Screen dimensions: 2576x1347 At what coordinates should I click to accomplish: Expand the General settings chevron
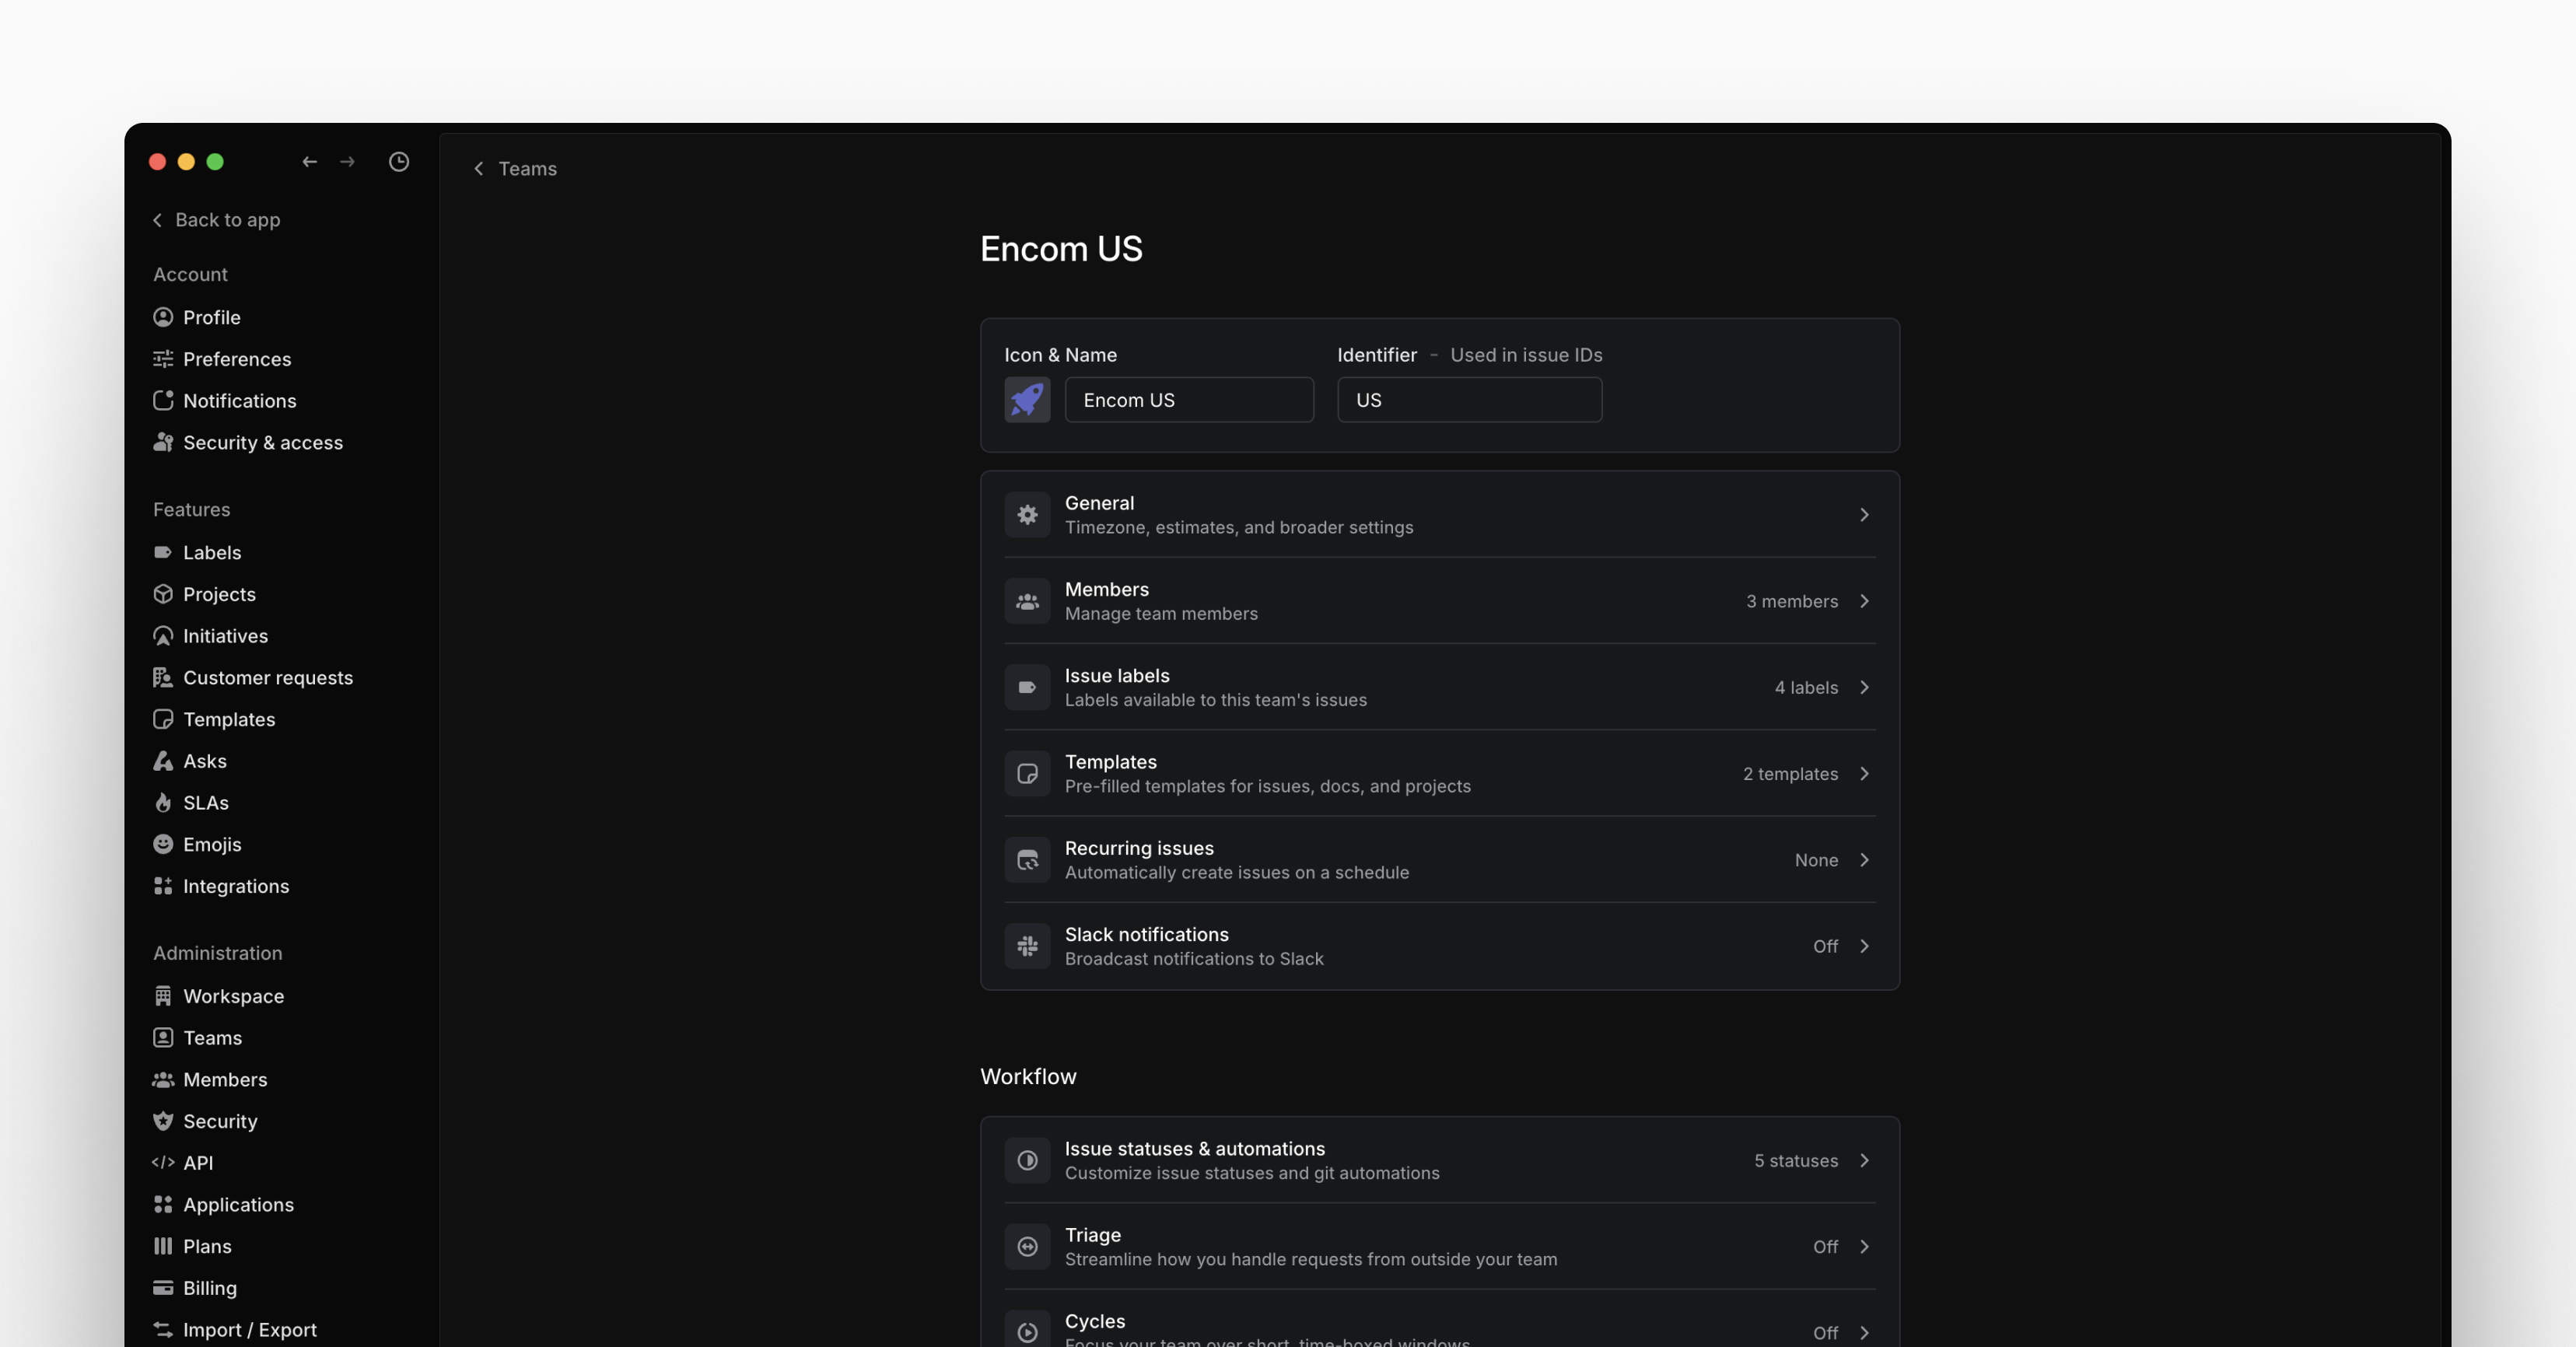[x=1864, y=515]
